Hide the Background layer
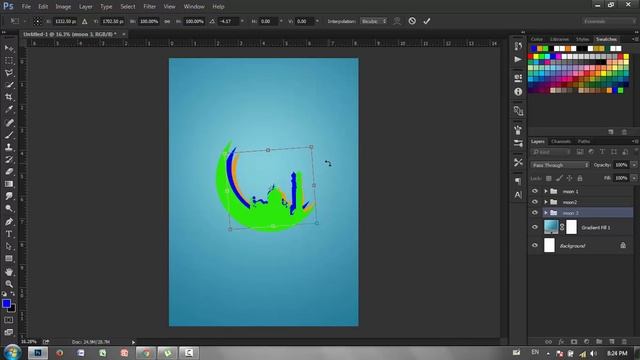Screen dimensions: 640x360 coord(535,245)
